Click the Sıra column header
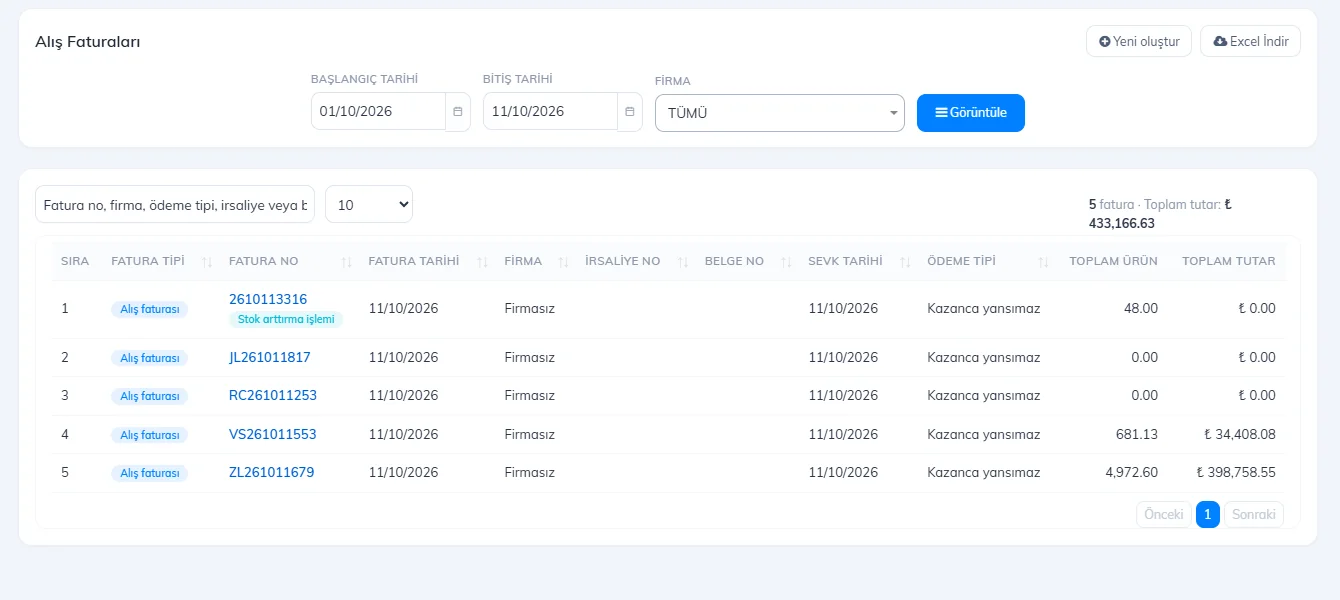 coord(75,261)
